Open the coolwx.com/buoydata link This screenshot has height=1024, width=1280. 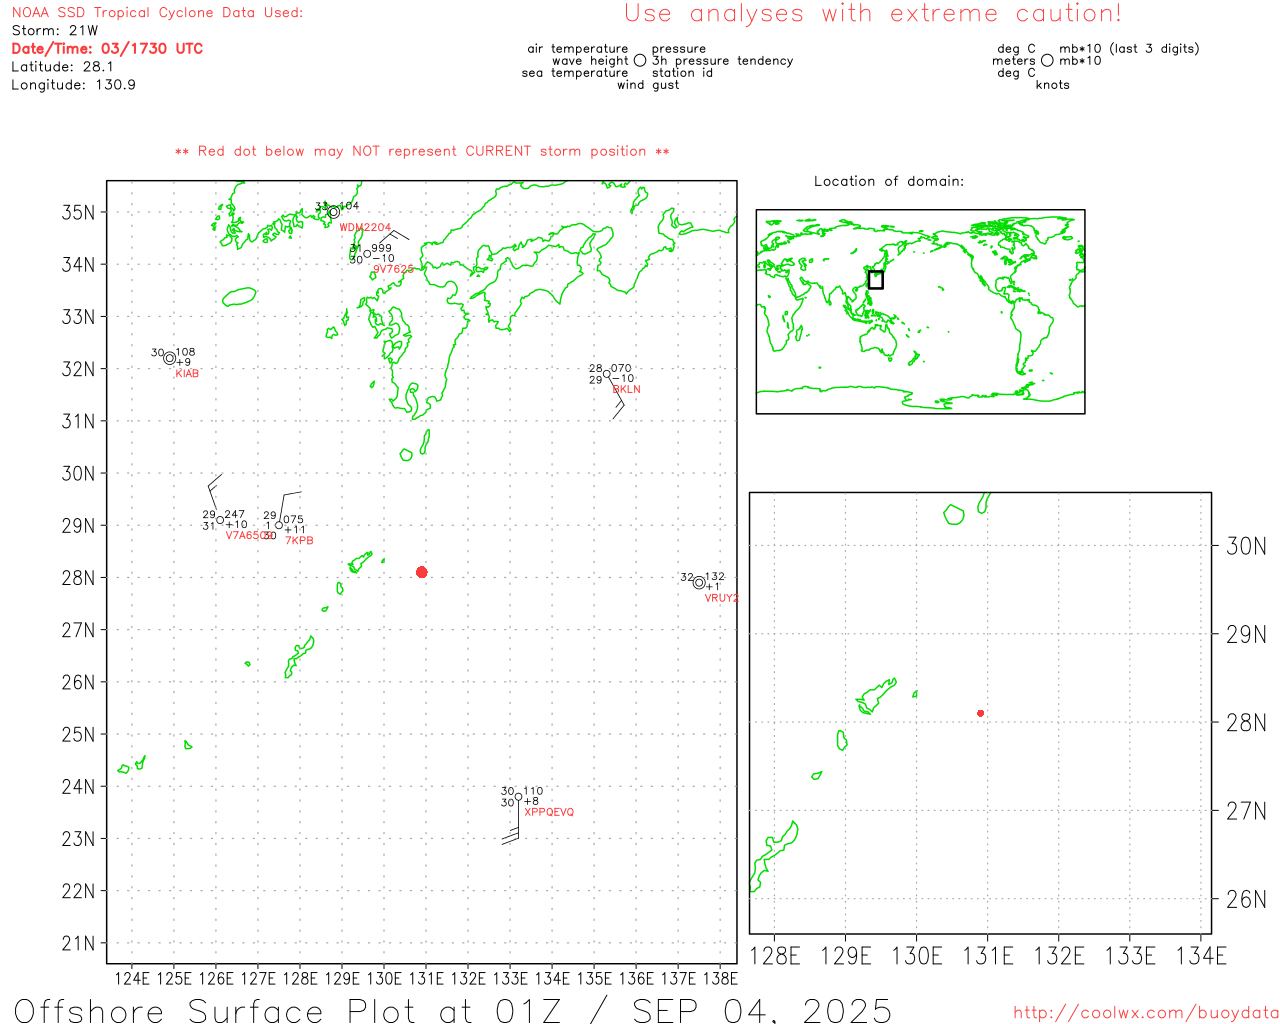click(x=1146, y=1012)
